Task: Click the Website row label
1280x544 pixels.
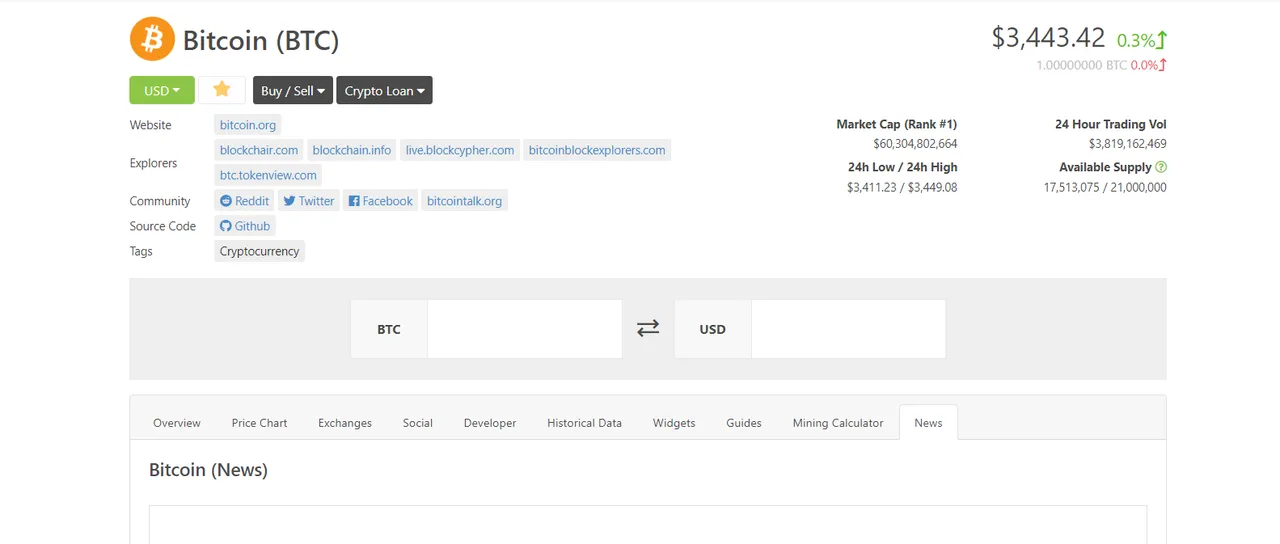Action: pyautogui.click(x=151, y=125)
